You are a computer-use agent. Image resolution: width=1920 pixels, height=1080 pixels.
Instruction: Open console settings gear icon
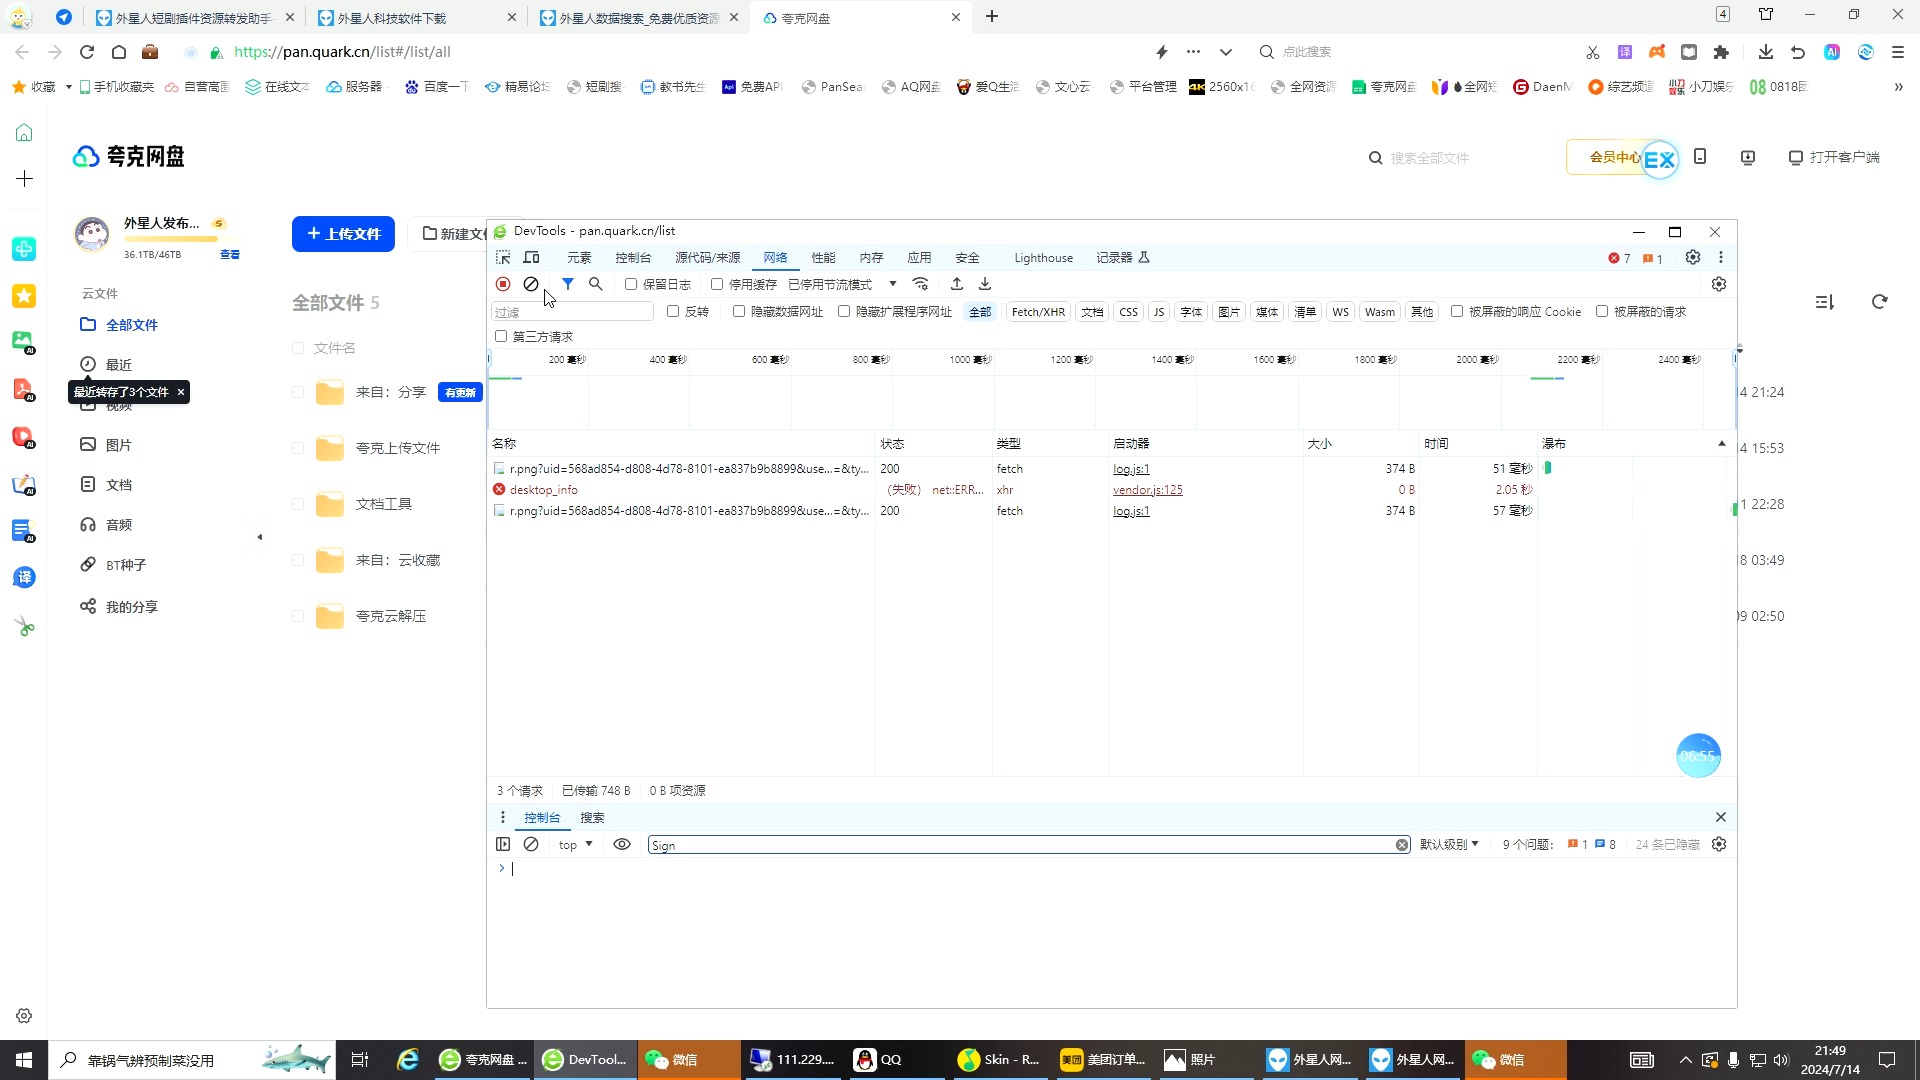pyautogui.click(x=1719, y=845)
